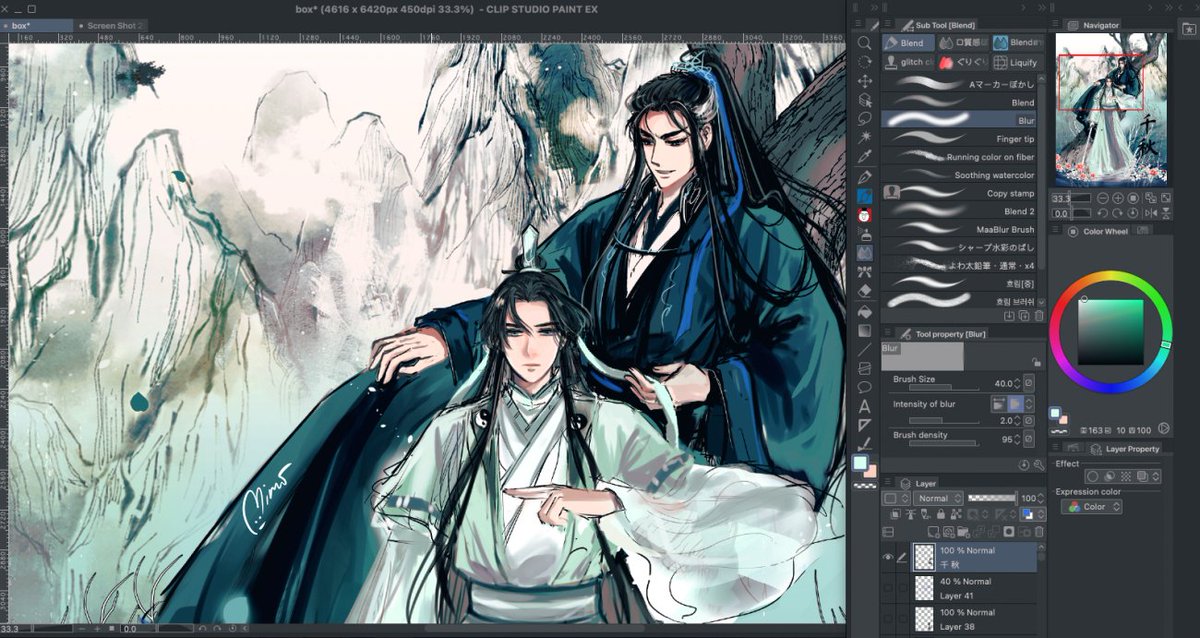Open sub tool detail wrench icon
Viewport: 1200px width, 638px height.
(x=1038, y=465)
